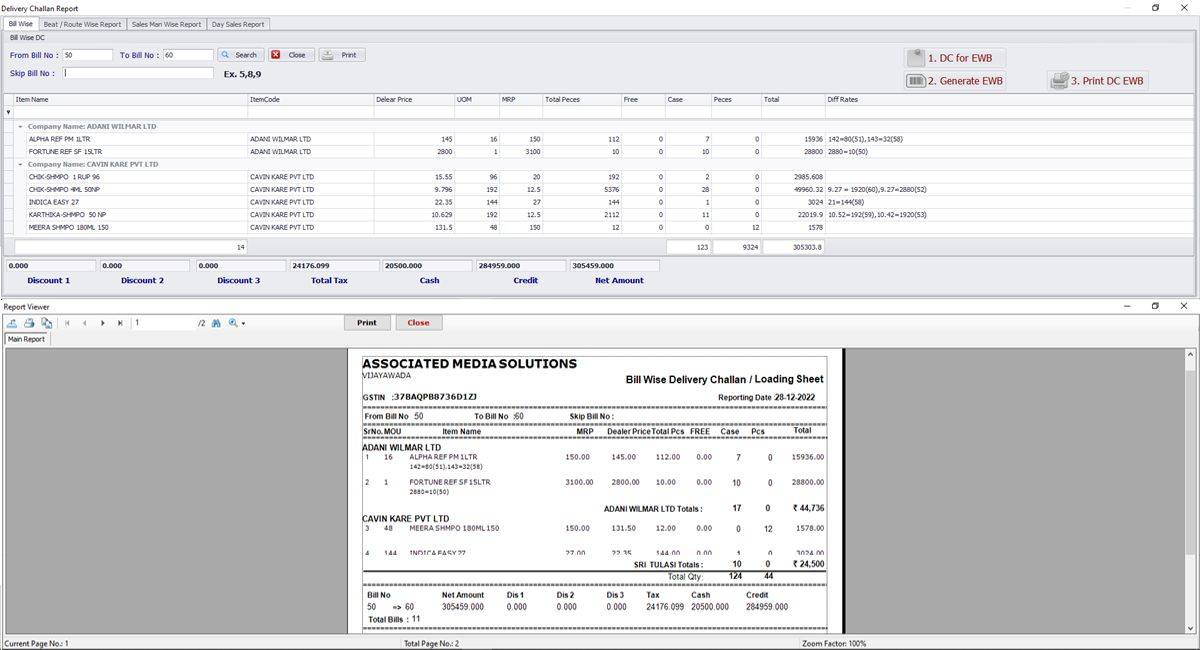Jump to the last report page
Viewport: 1200px width, 650px height.
click(120, 323)
